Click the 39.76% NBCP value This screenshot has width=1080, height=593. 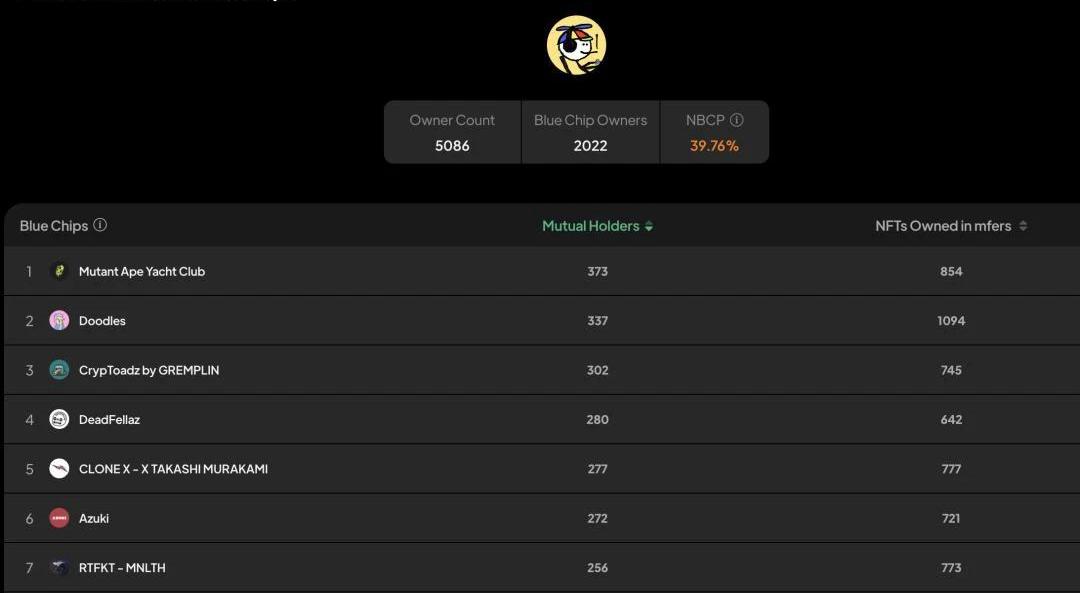[x=714, y=146]
